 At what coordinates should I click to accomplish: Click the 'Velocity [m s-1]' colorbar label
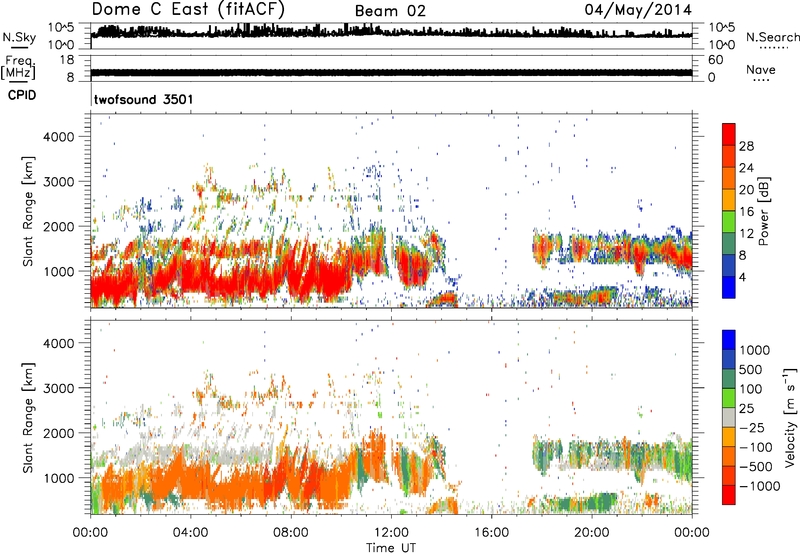[x=790, y=417]
